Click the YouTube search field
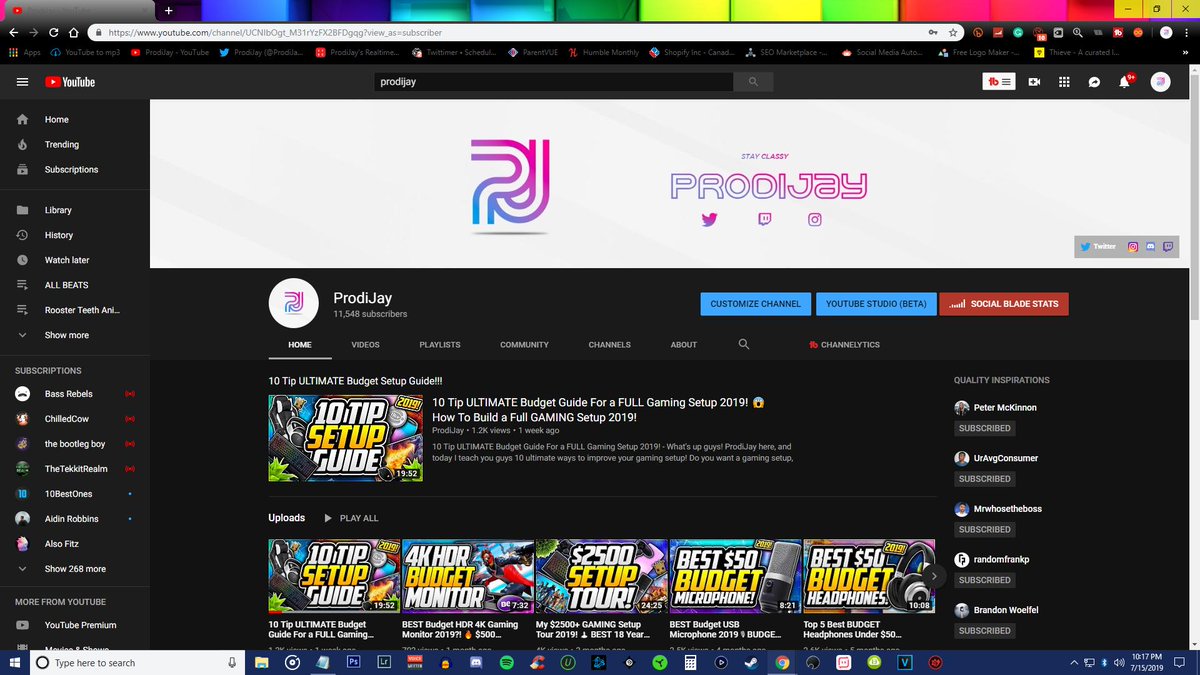Image resolution: width=1200 pixels, height=675 pixels. [x=553, y=82]
